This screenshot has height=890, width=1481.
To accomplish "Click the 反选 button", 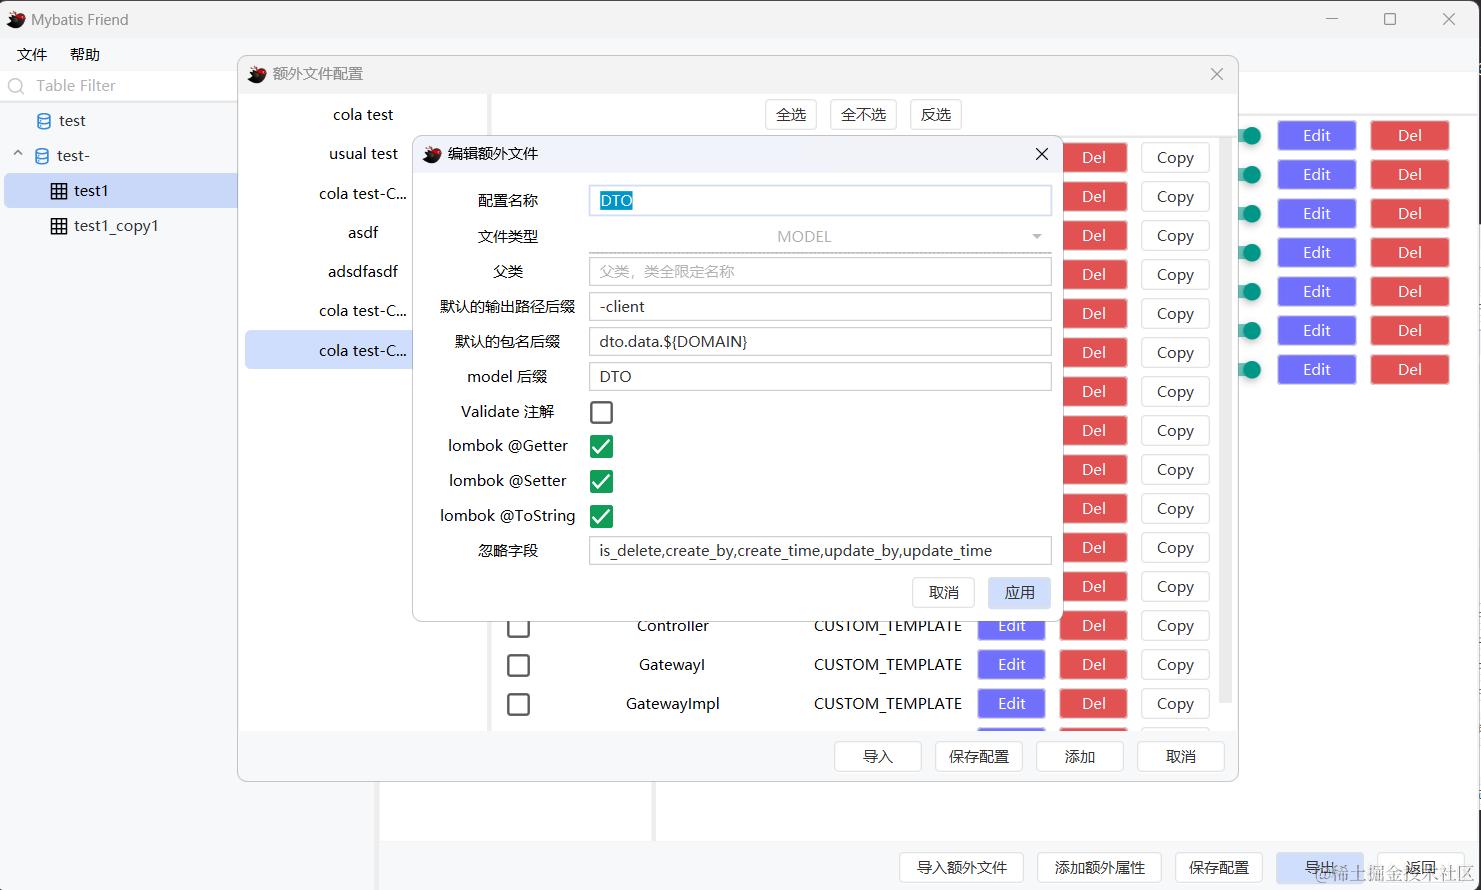I will point(936,115).
